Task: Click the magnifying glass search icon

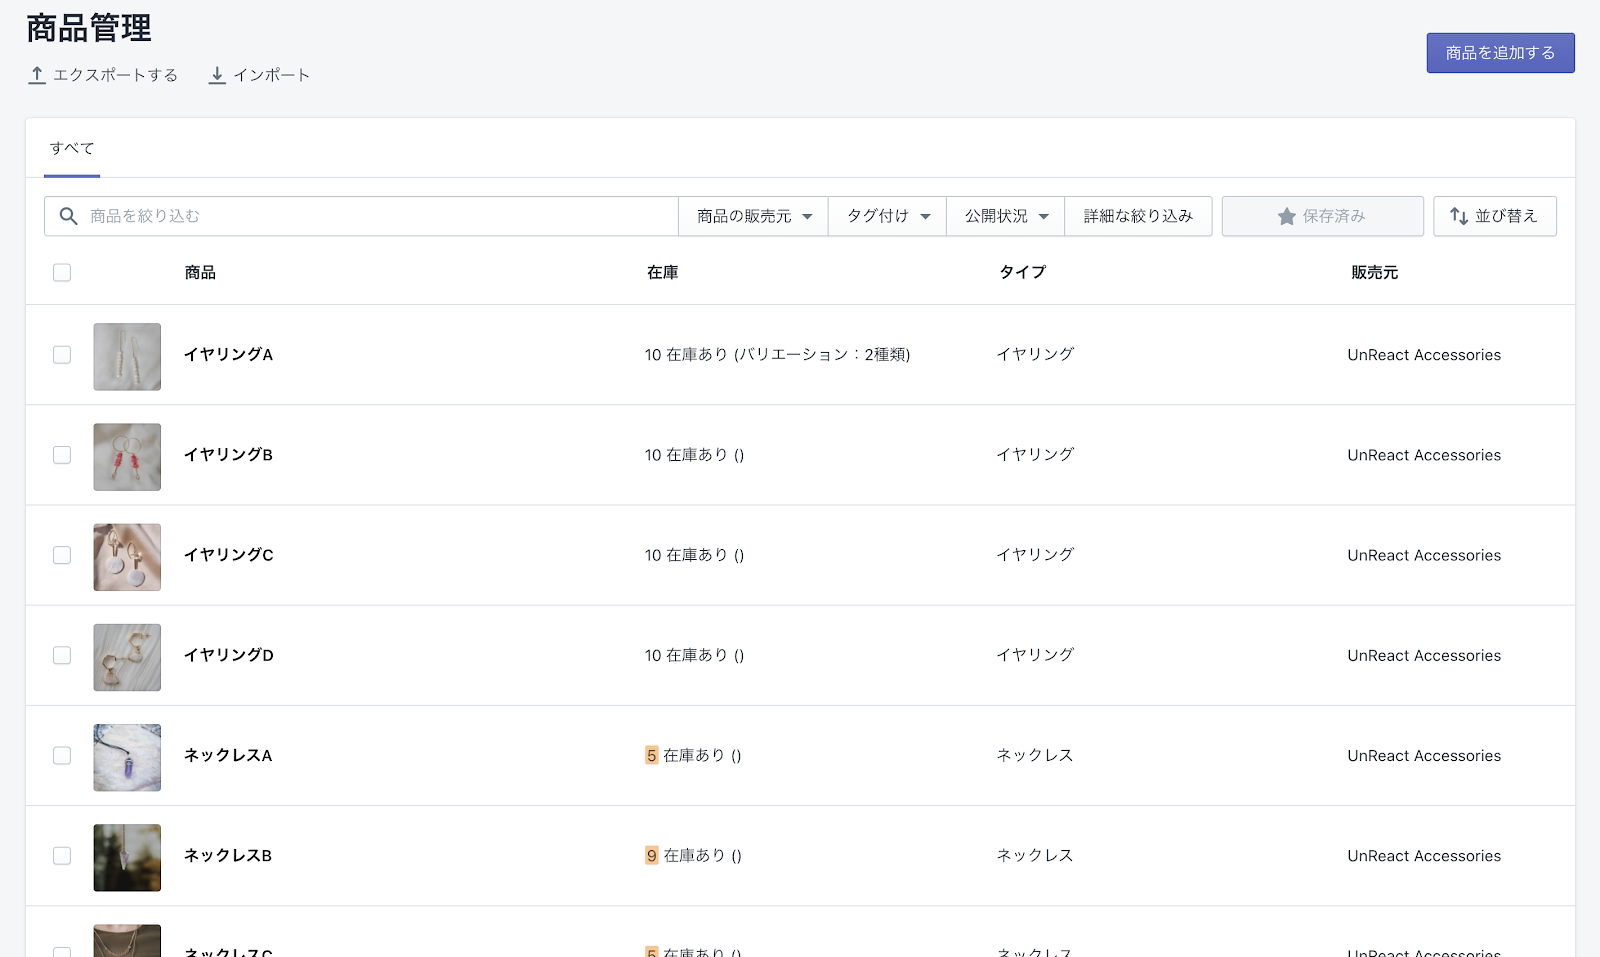Action: pos(68,216)
